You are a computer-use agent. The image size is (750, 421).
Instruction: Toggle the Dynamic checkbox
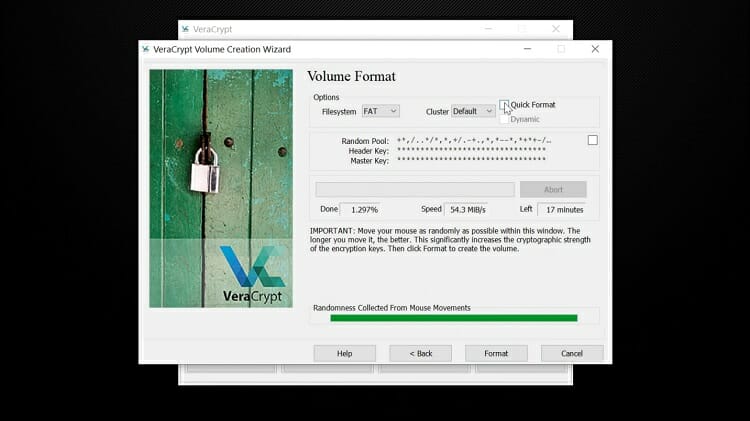(x=505, y=119)
